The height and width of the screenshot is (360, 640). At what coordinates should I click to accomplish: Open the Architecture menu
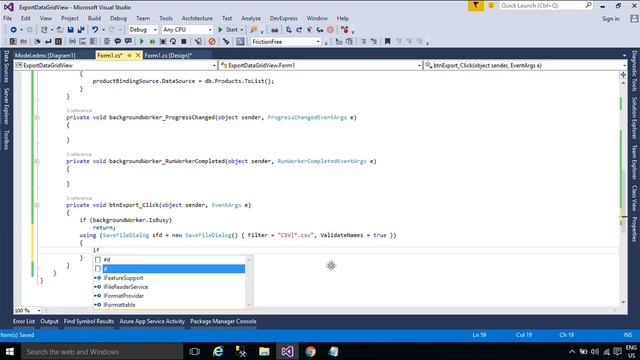(x=197, y=18)
